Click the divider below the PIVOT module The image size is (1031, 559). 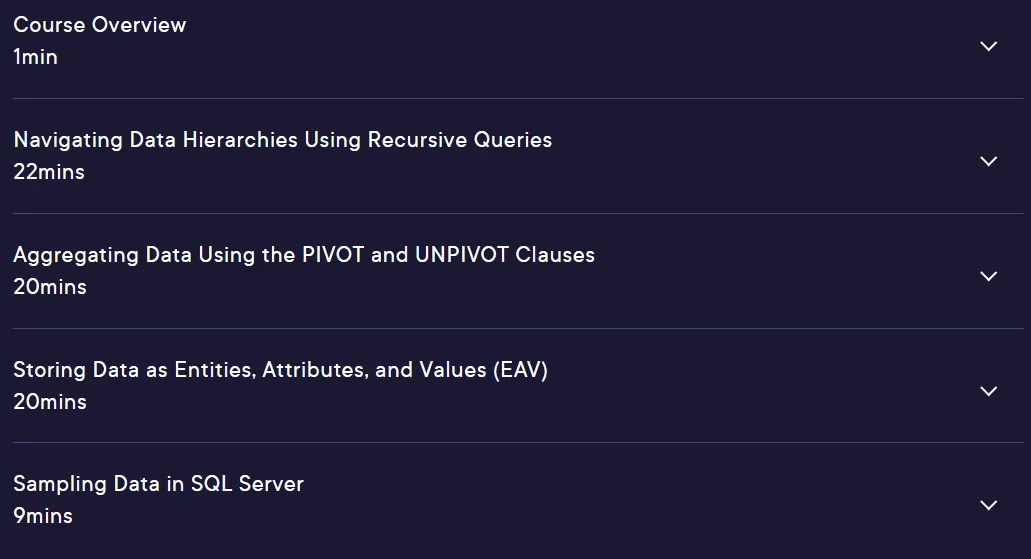(x=518, y=328)
